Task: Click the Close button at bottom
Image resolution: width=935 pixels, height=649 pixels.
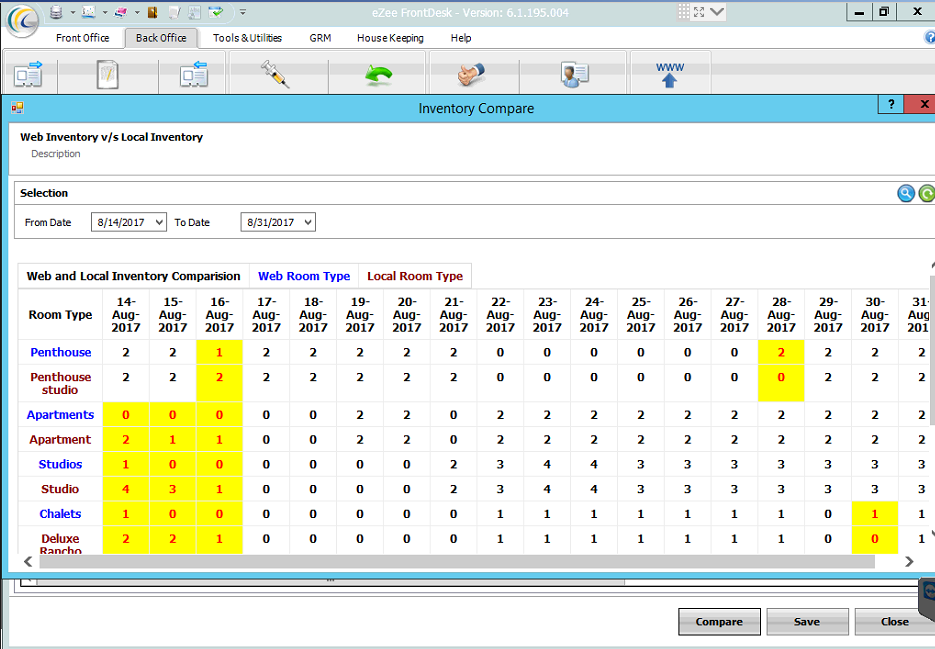Action: click(894, 622)
